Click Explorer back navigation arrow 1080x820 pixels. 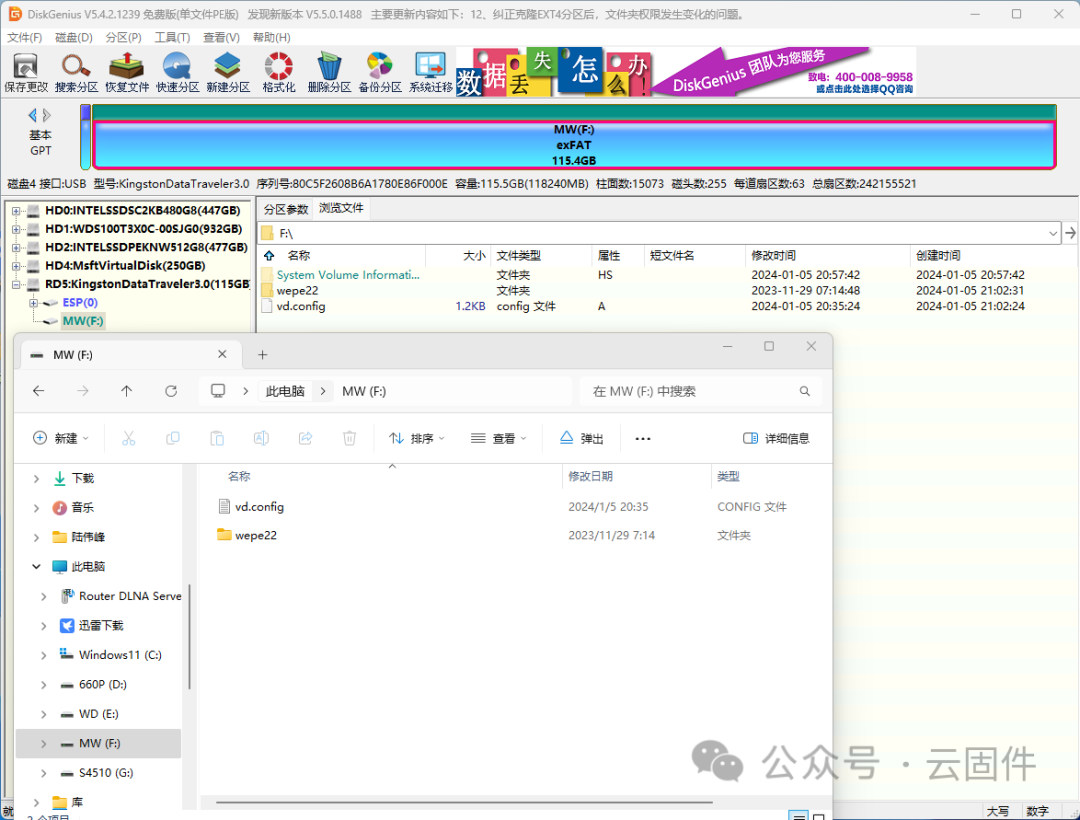(x=39, y=391)
